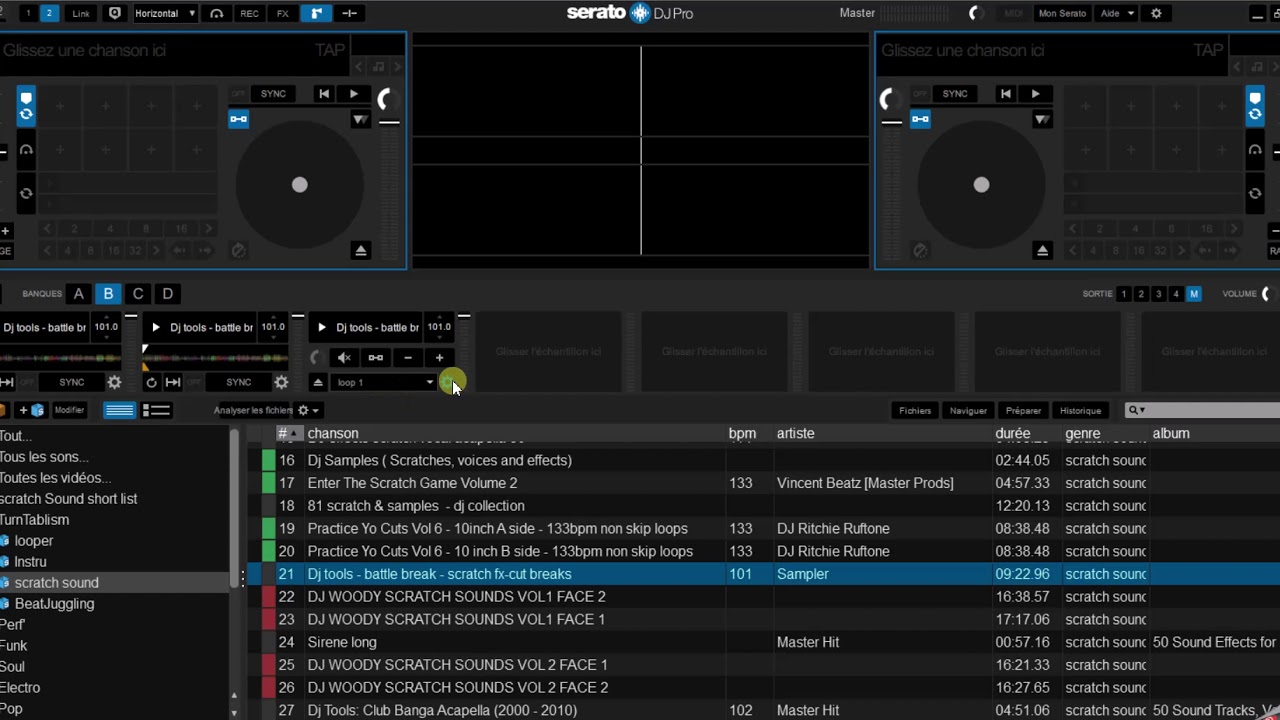Adjust the Master volume knob

976,13
